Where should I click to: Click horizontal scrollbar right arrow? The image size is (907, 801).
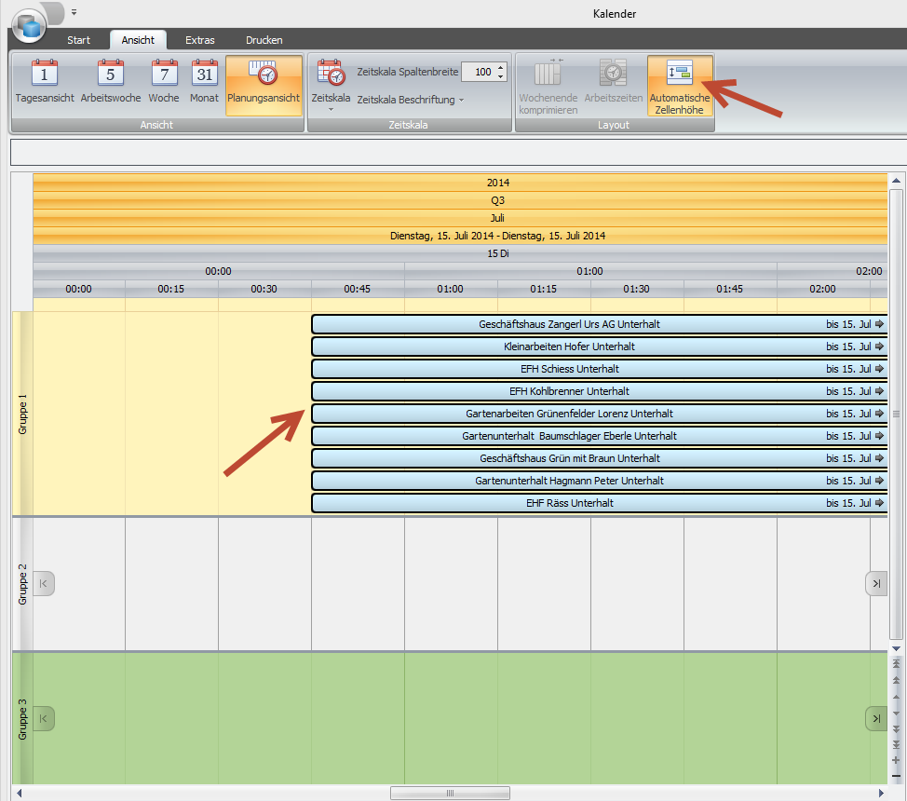(x=881, y=793)
